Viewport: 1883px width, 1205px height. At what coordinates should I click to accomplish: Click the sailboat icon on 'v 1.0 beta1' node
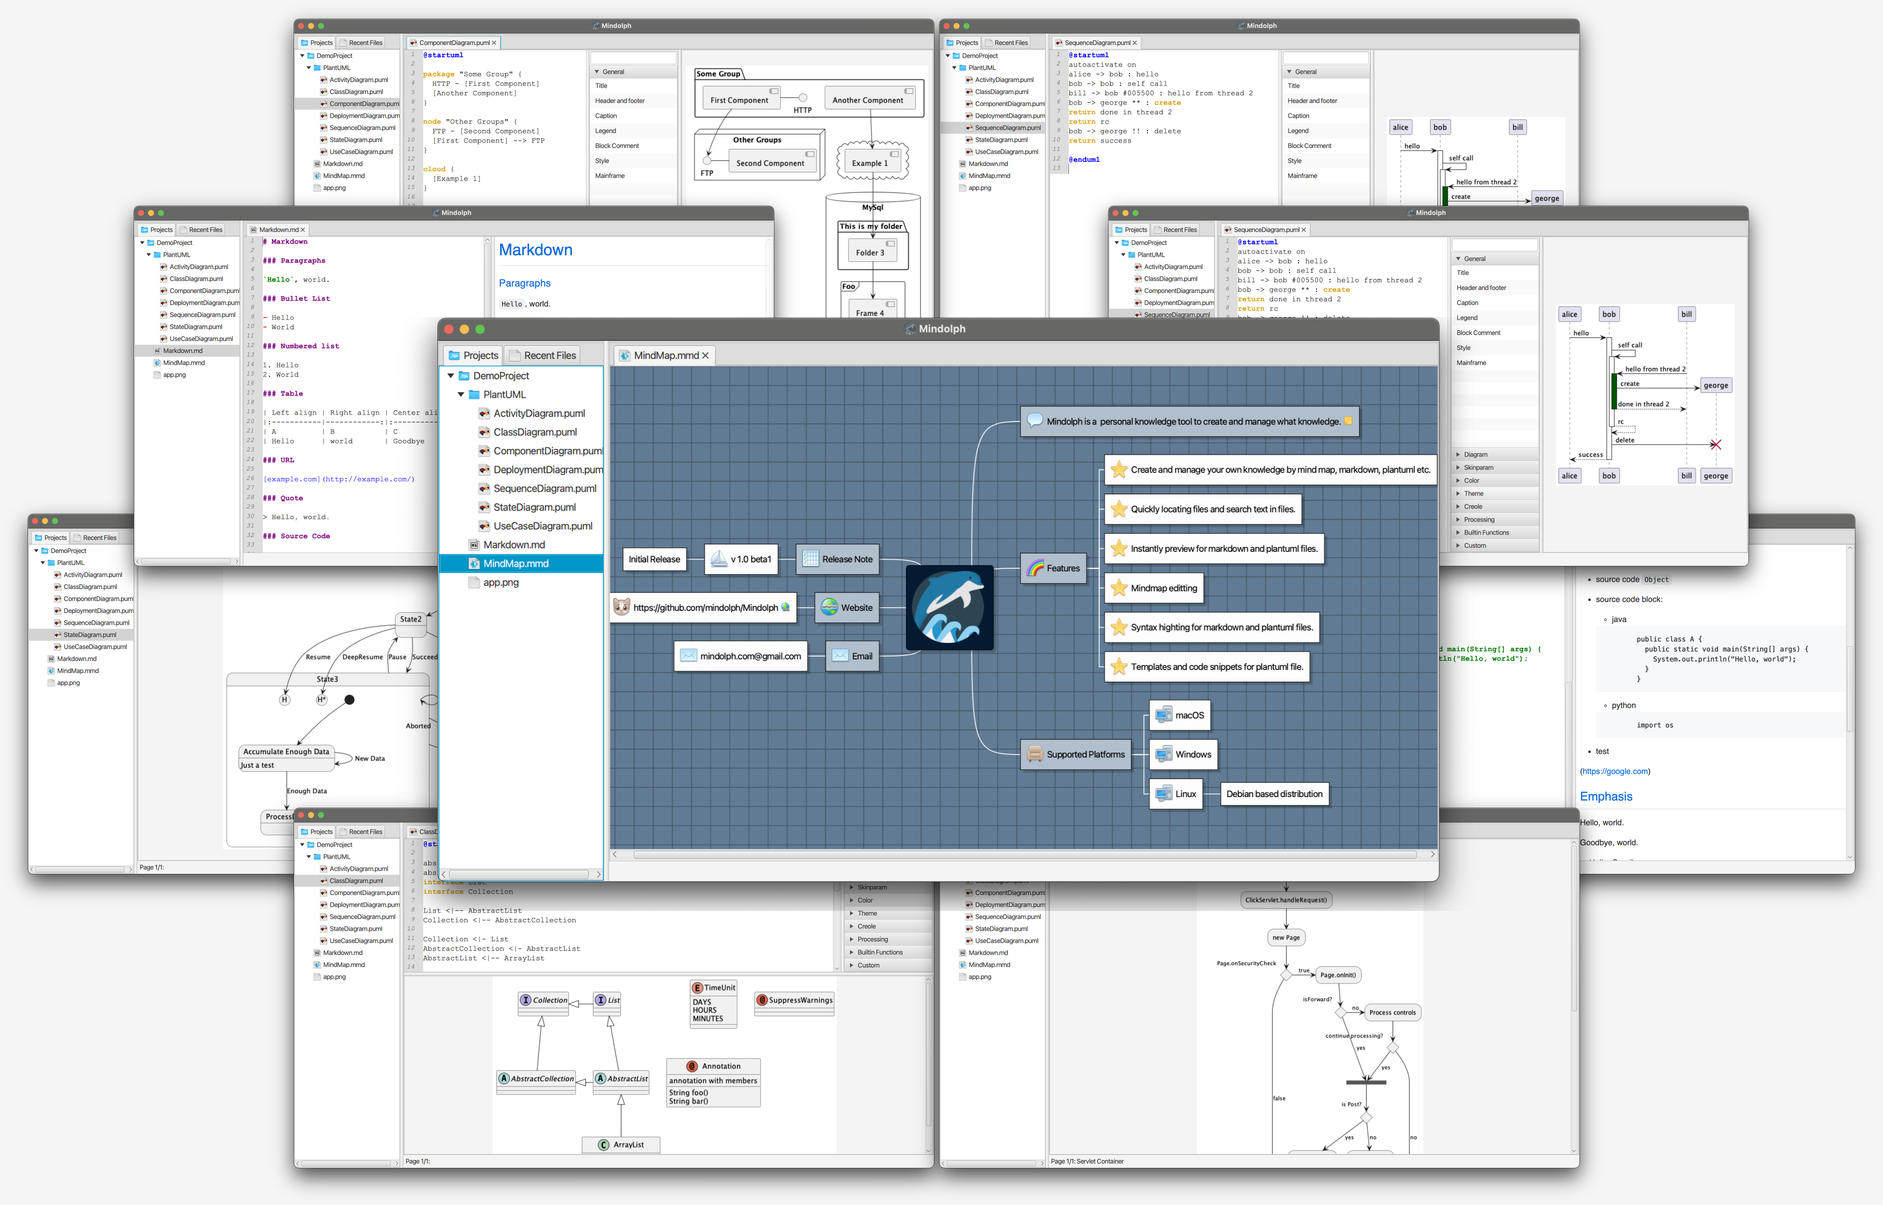718,559
